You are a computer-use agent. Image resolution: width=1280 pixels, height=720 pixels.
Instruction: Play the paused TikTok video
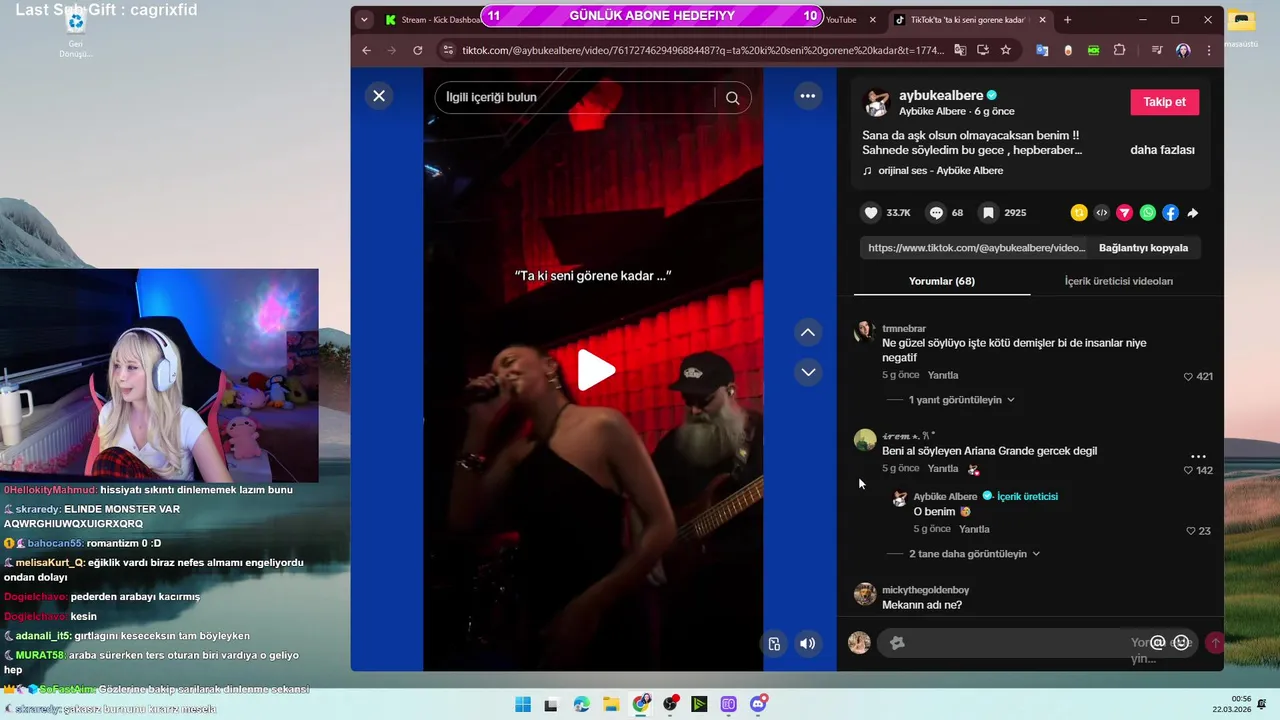(x=596, y=370)
